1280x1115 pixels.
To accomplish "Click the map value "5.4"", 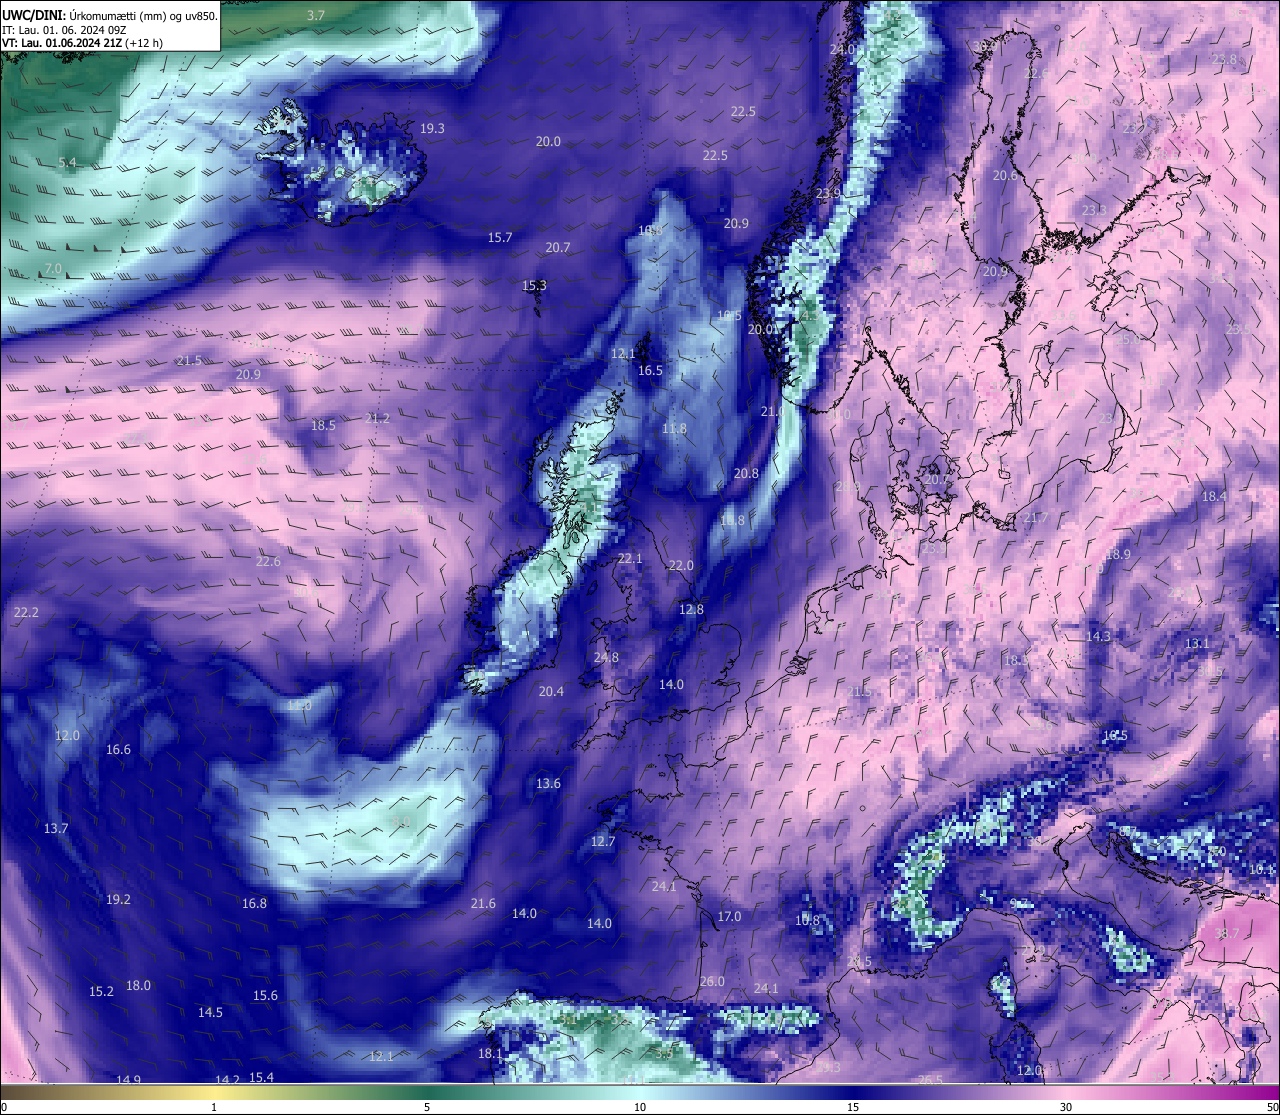I will click(67, 162).
